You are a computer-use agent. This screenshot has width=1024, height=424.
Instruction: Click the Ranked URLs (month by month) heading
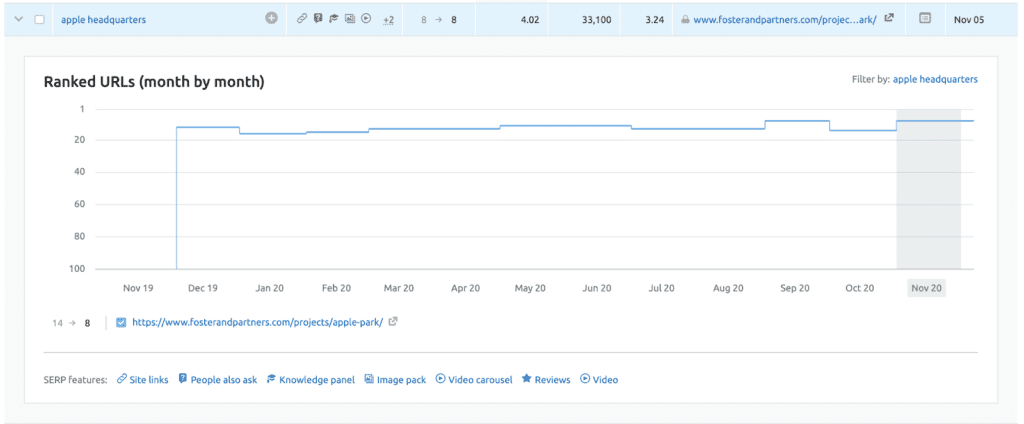(x=154, y=82)
